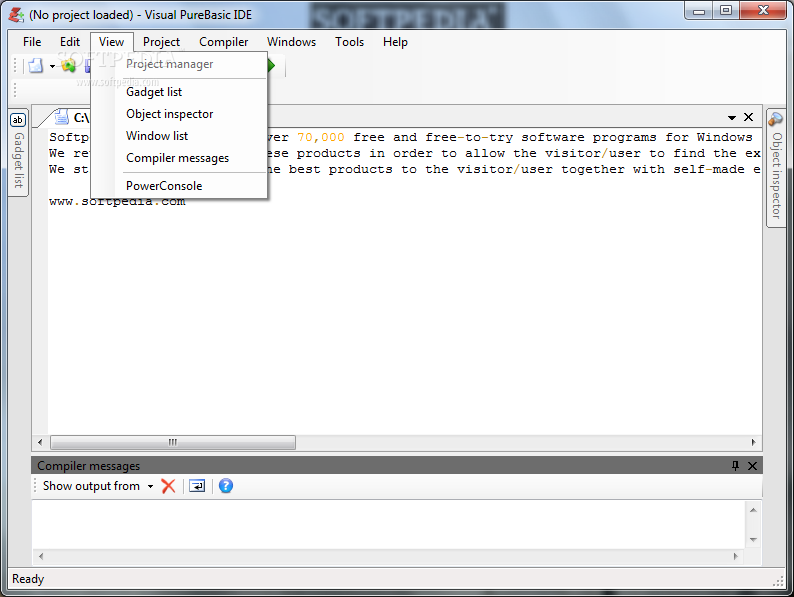Click the New file toolbar icon

[36, 66]
